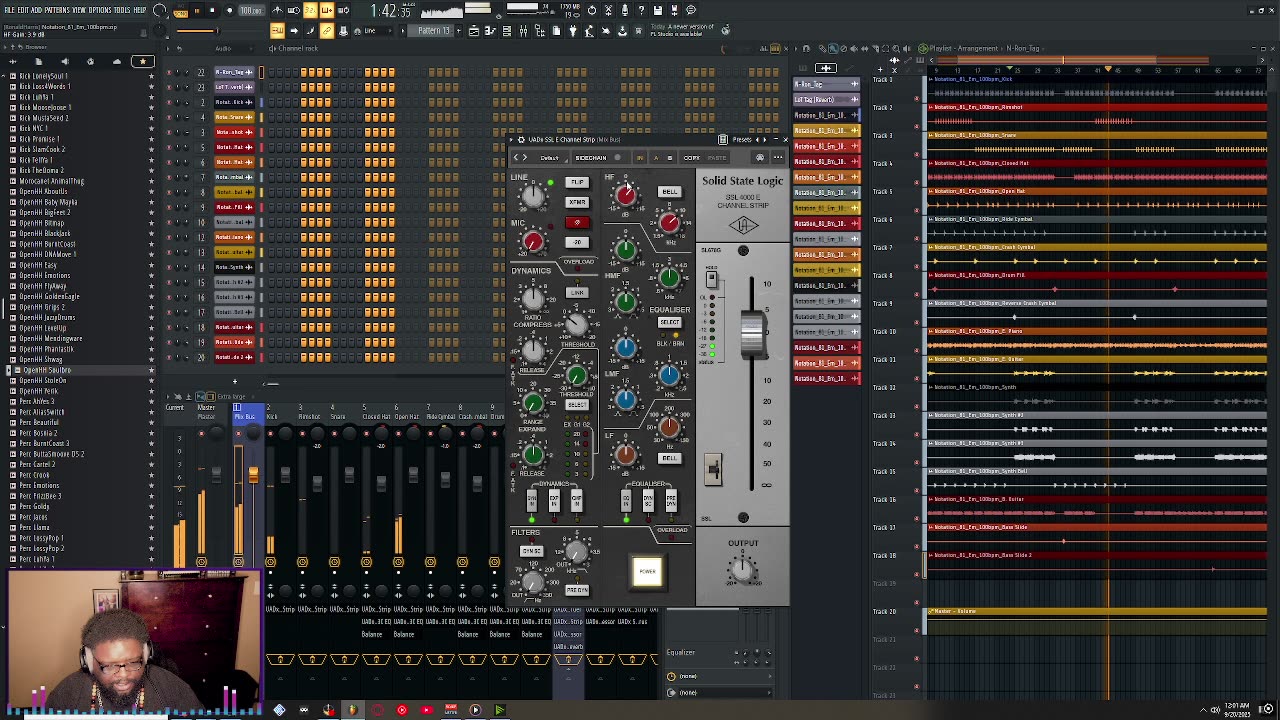1280x720 pixels.
Task: Click the metronome icon in the toolbar
Action: (x=277, y=11)
